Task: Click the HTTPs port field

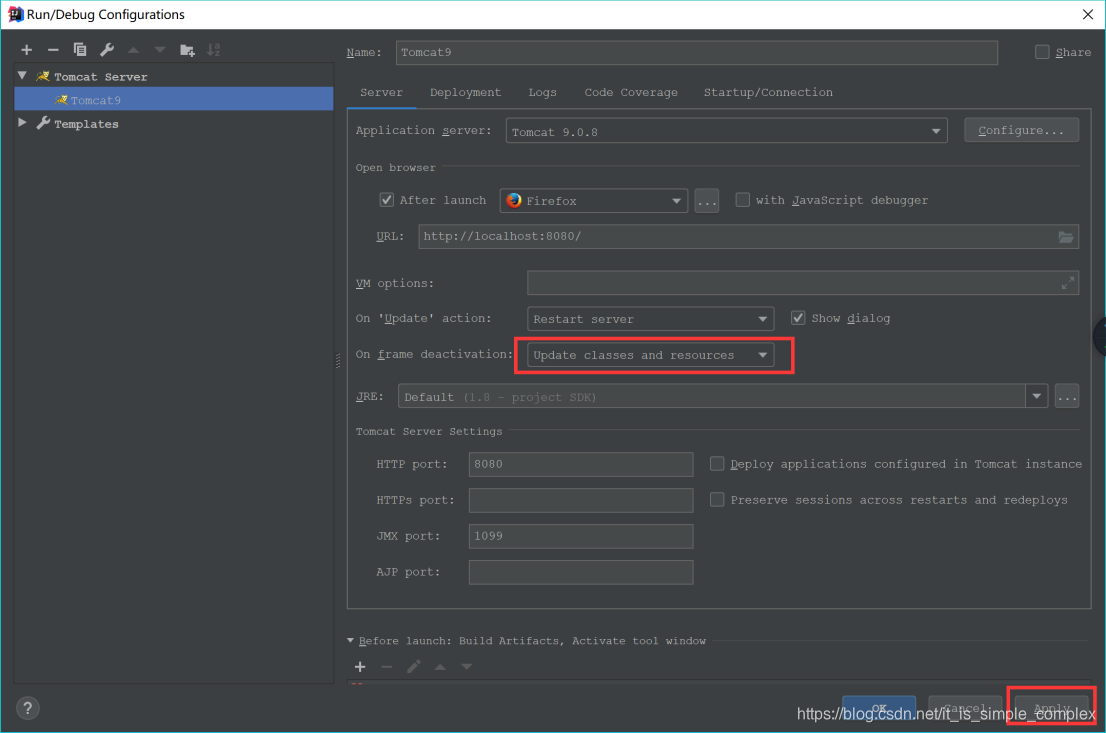Action: click(581, 500)
